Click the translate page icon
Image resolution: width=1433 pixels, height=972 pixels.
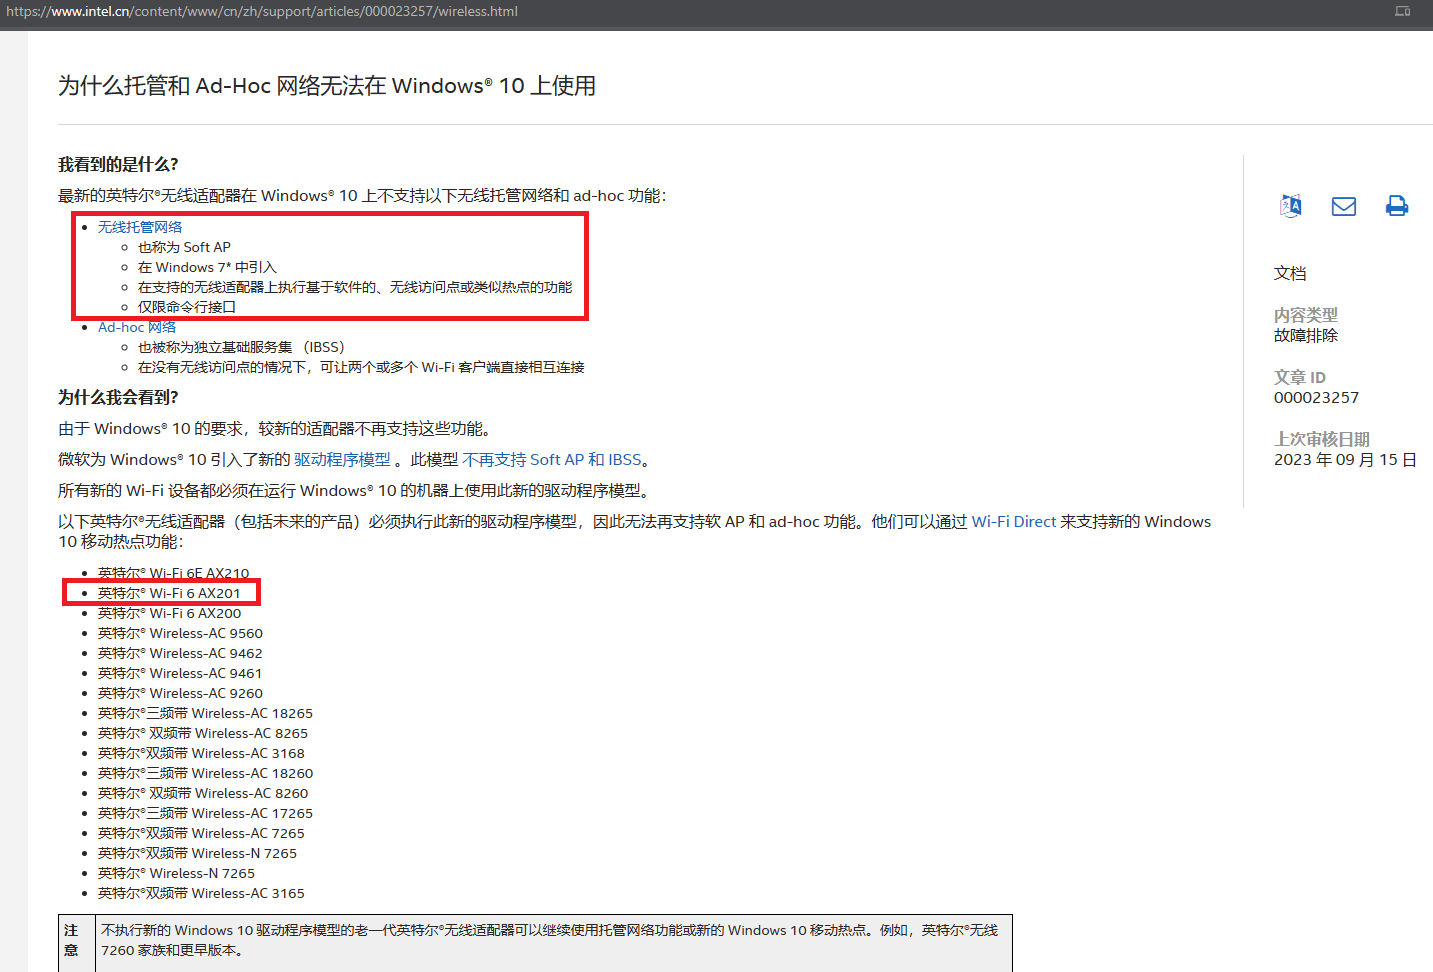pyautogui.click(x=1291, y=206)
